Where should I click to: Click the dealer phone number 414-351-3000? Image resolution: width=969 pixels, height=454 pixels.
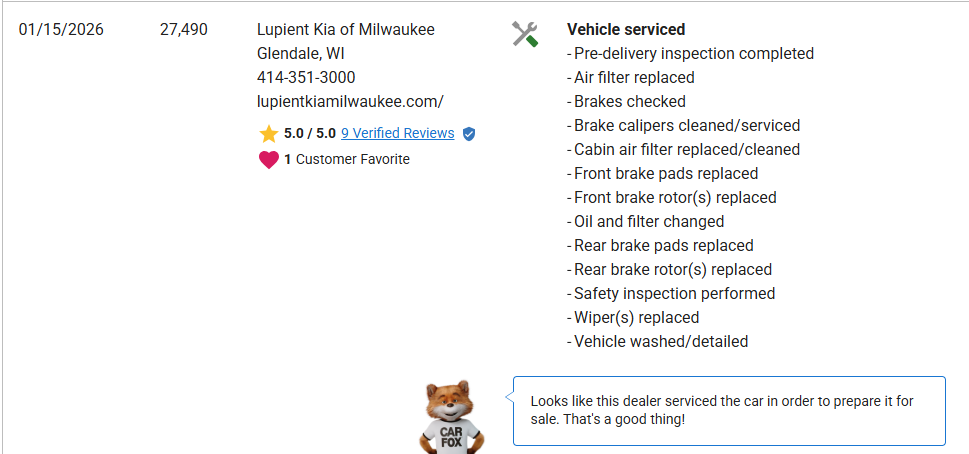coord(306,77)
